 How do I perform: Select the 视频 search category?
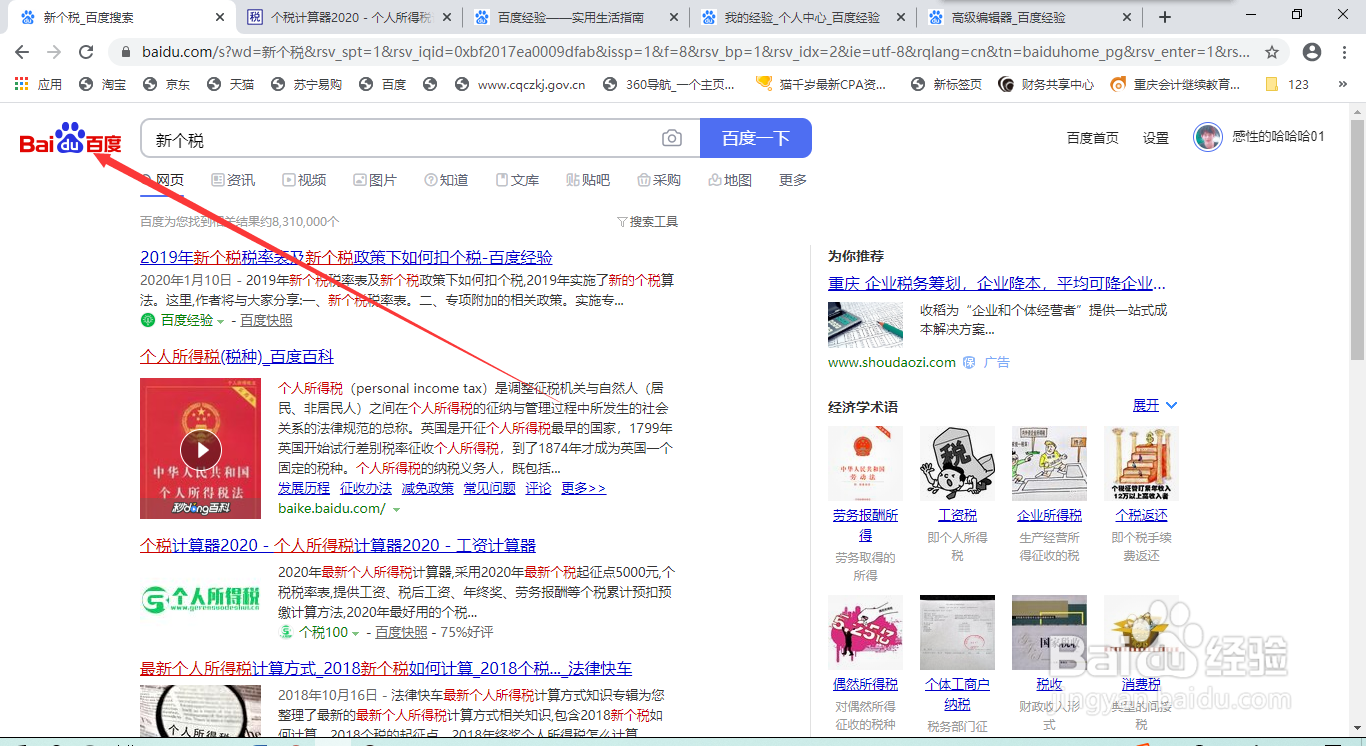pyautogui.click(x=304, y=180)
